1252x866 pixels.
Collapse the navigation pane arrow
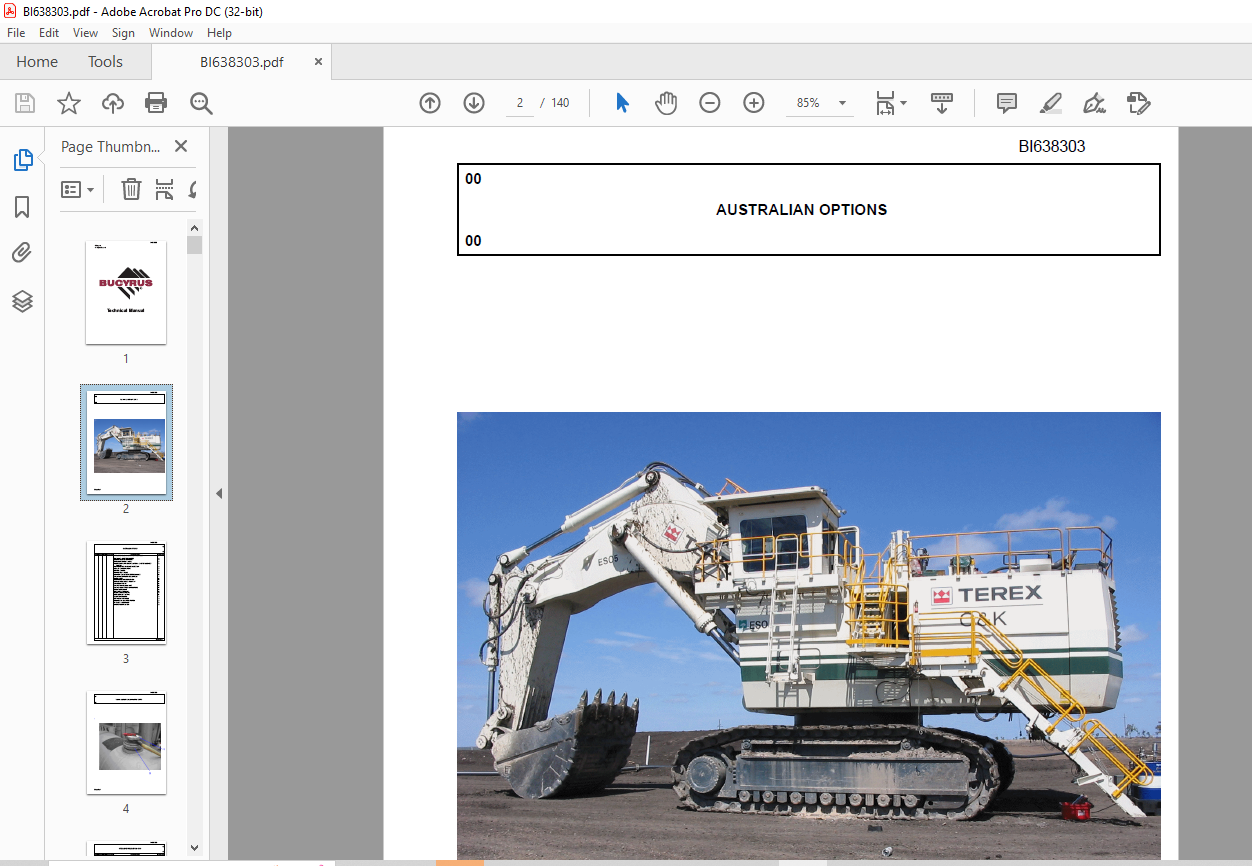219,493
